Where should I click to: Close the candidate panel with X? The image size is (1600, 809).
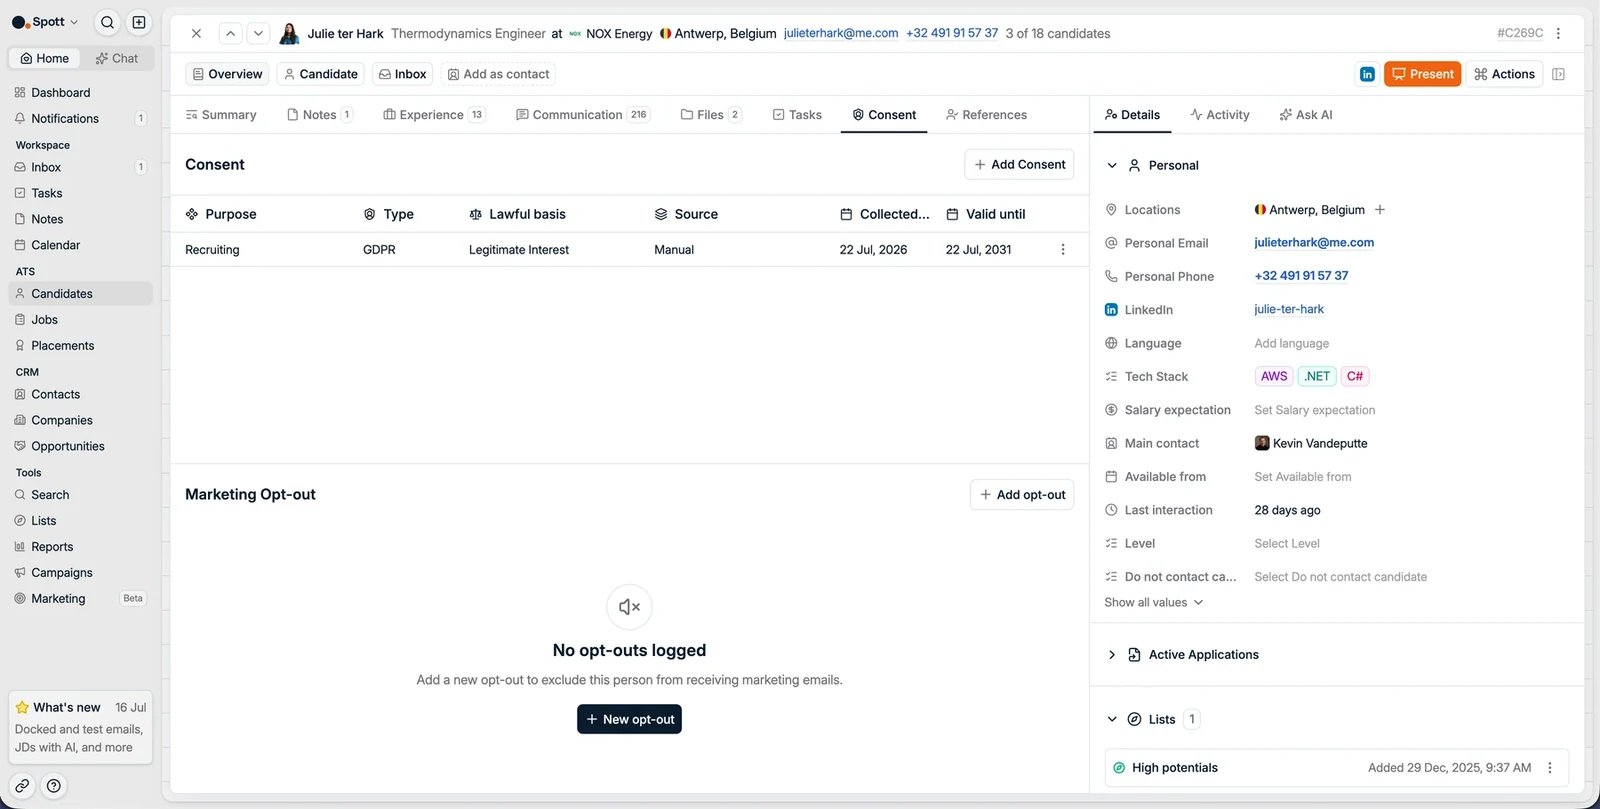click(x=196, y=33)
